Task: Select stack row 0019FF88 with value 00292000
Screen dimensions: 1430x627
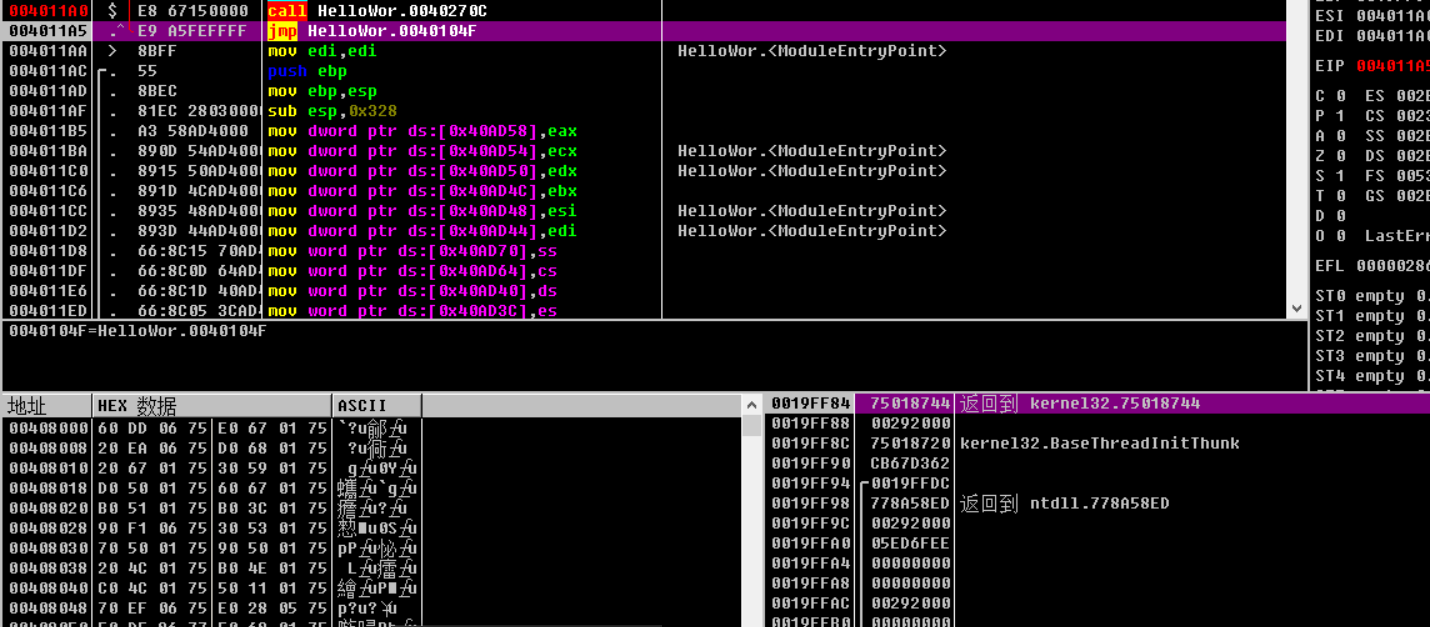Action: click(1097, 423)
